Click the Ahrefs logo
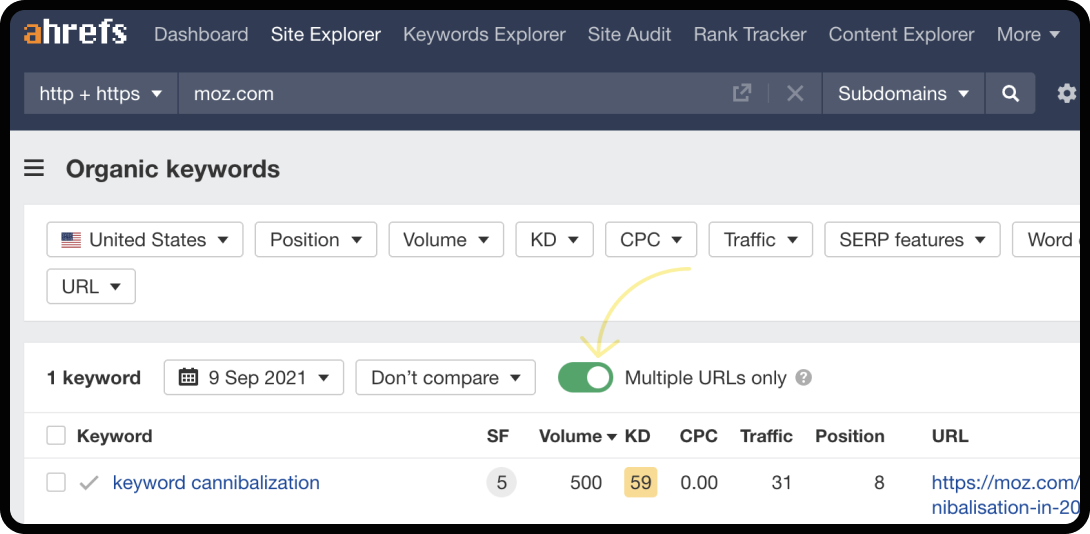 coord(75,34)
